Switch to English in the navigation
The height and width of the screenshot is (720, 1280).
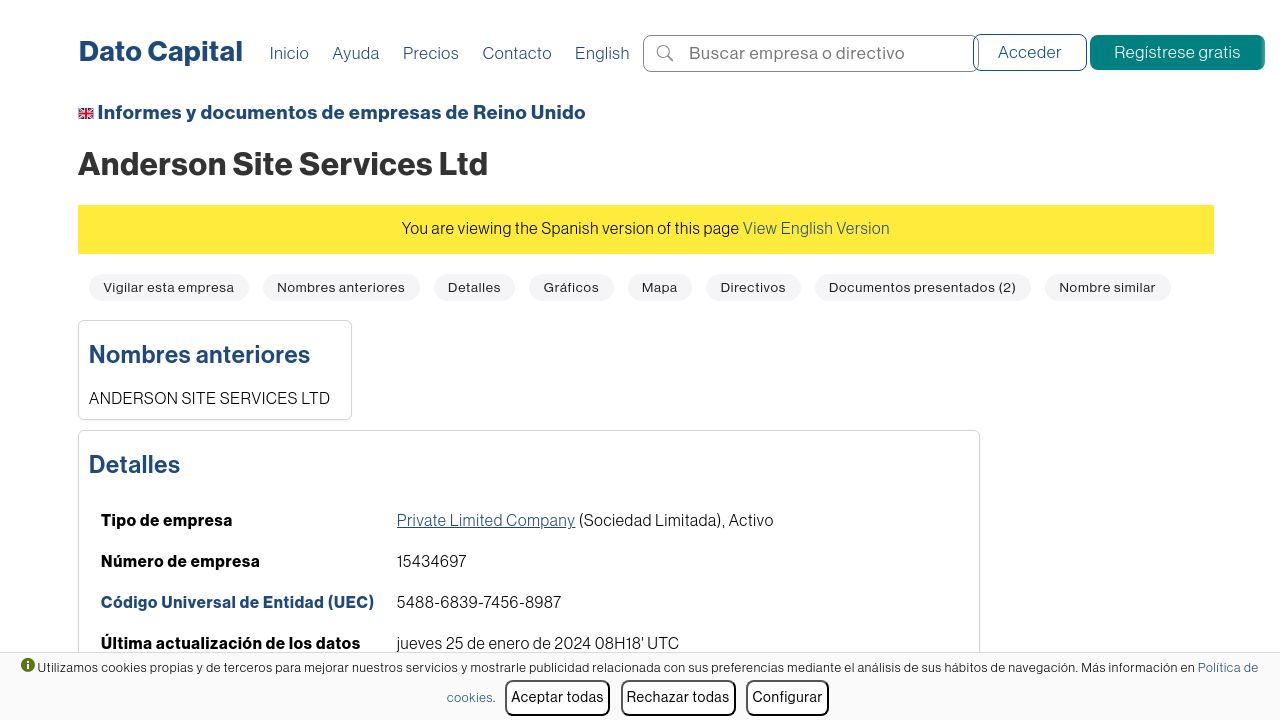point(602,53)
